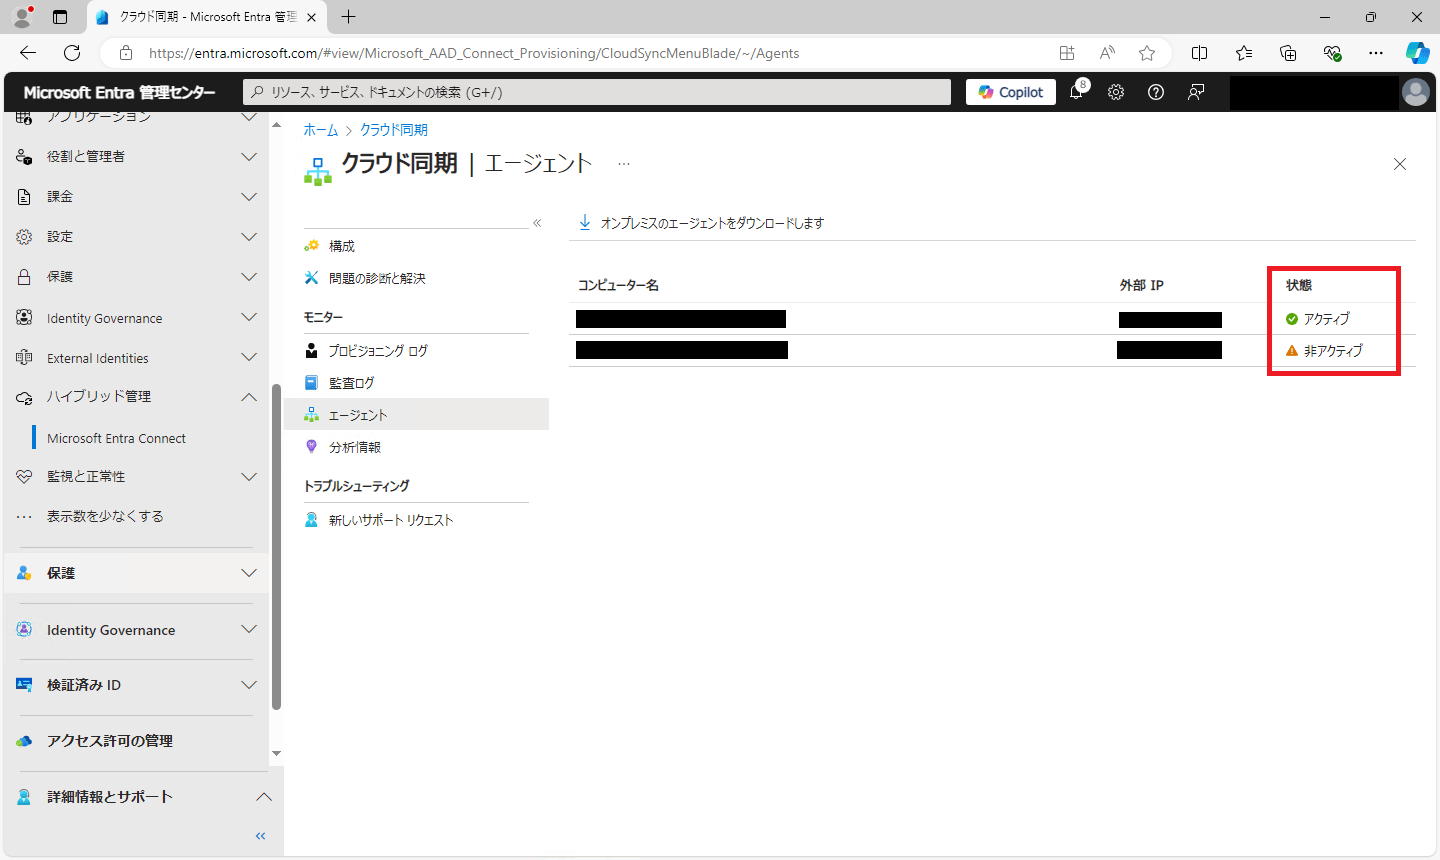Open browser tab actions menu icon
Viewport: 1440px width, 860px height.
pos(60,17)
